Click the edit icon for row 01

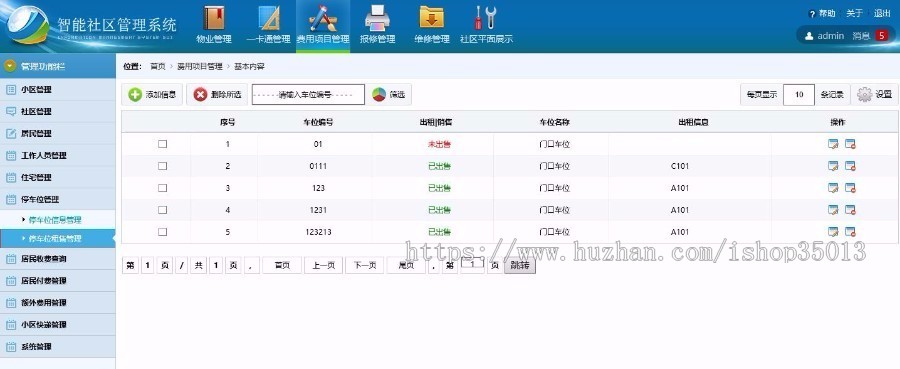click(x=833, y=144)
